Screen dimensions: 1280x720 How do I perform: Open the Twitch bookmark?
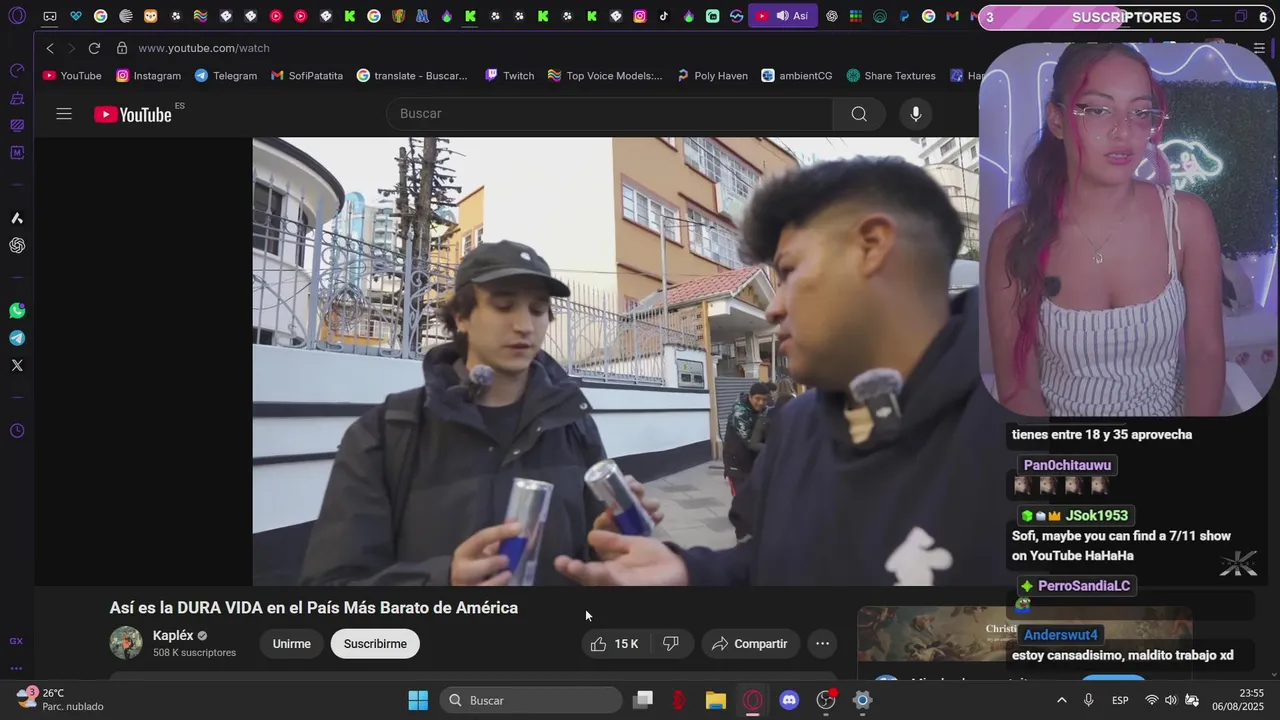pyautogui.click(x=510, y=76)
